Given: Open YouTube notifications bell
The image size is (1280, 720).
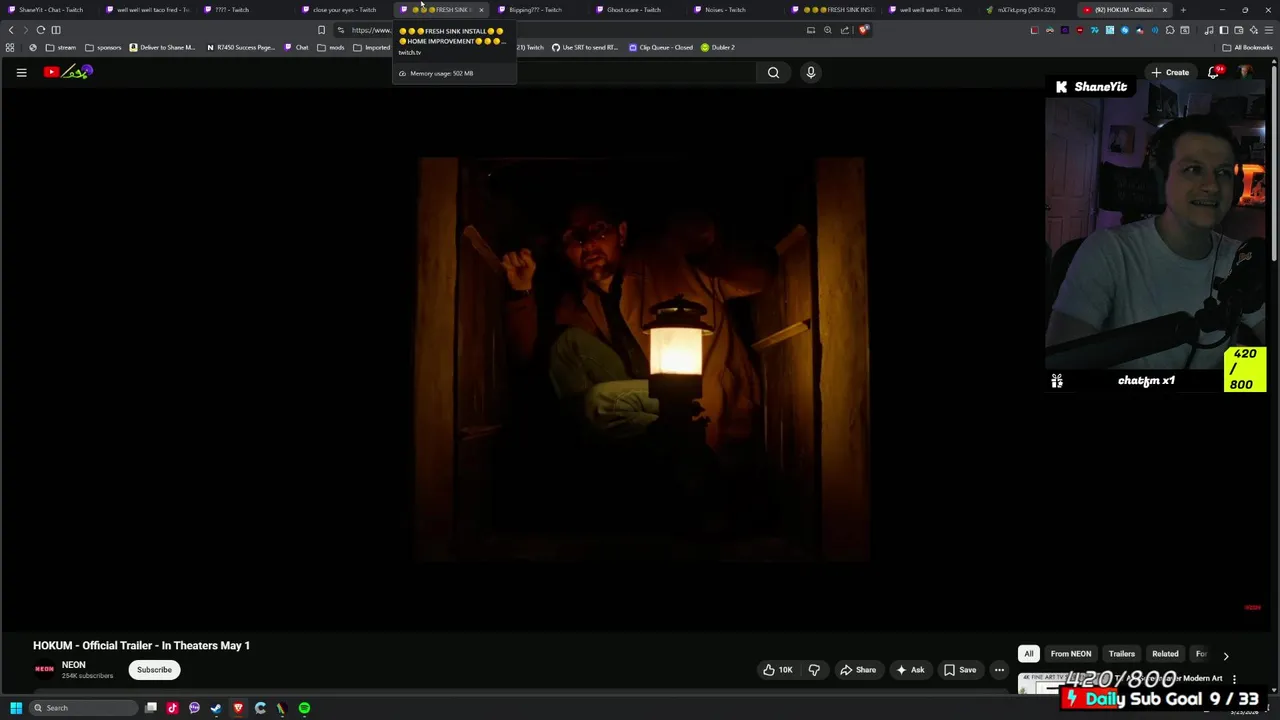Looking at the screenshot, I should coord(1214,72).
